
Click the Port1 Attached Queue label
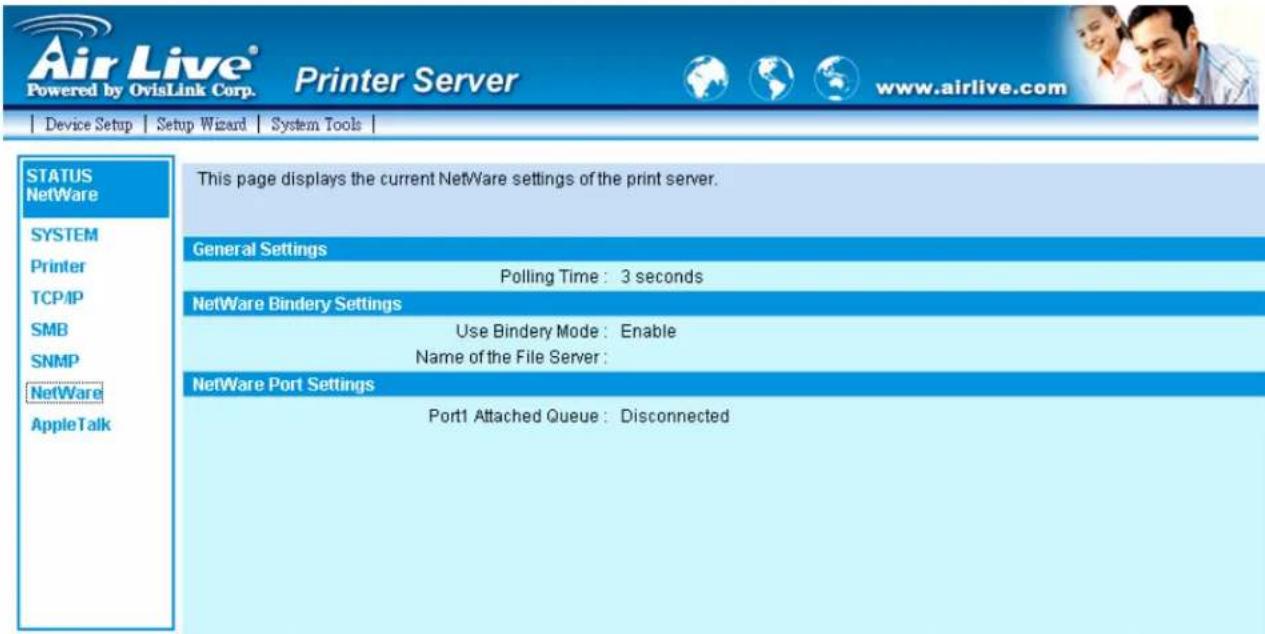point(518,416)
